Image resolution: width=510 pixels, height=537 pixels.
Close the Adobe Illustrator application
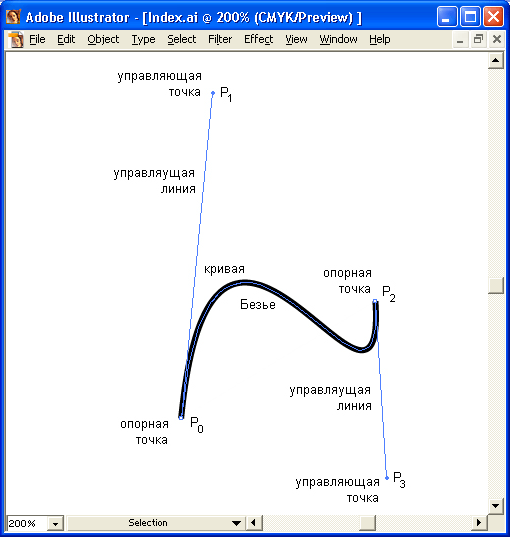(493, 16)
